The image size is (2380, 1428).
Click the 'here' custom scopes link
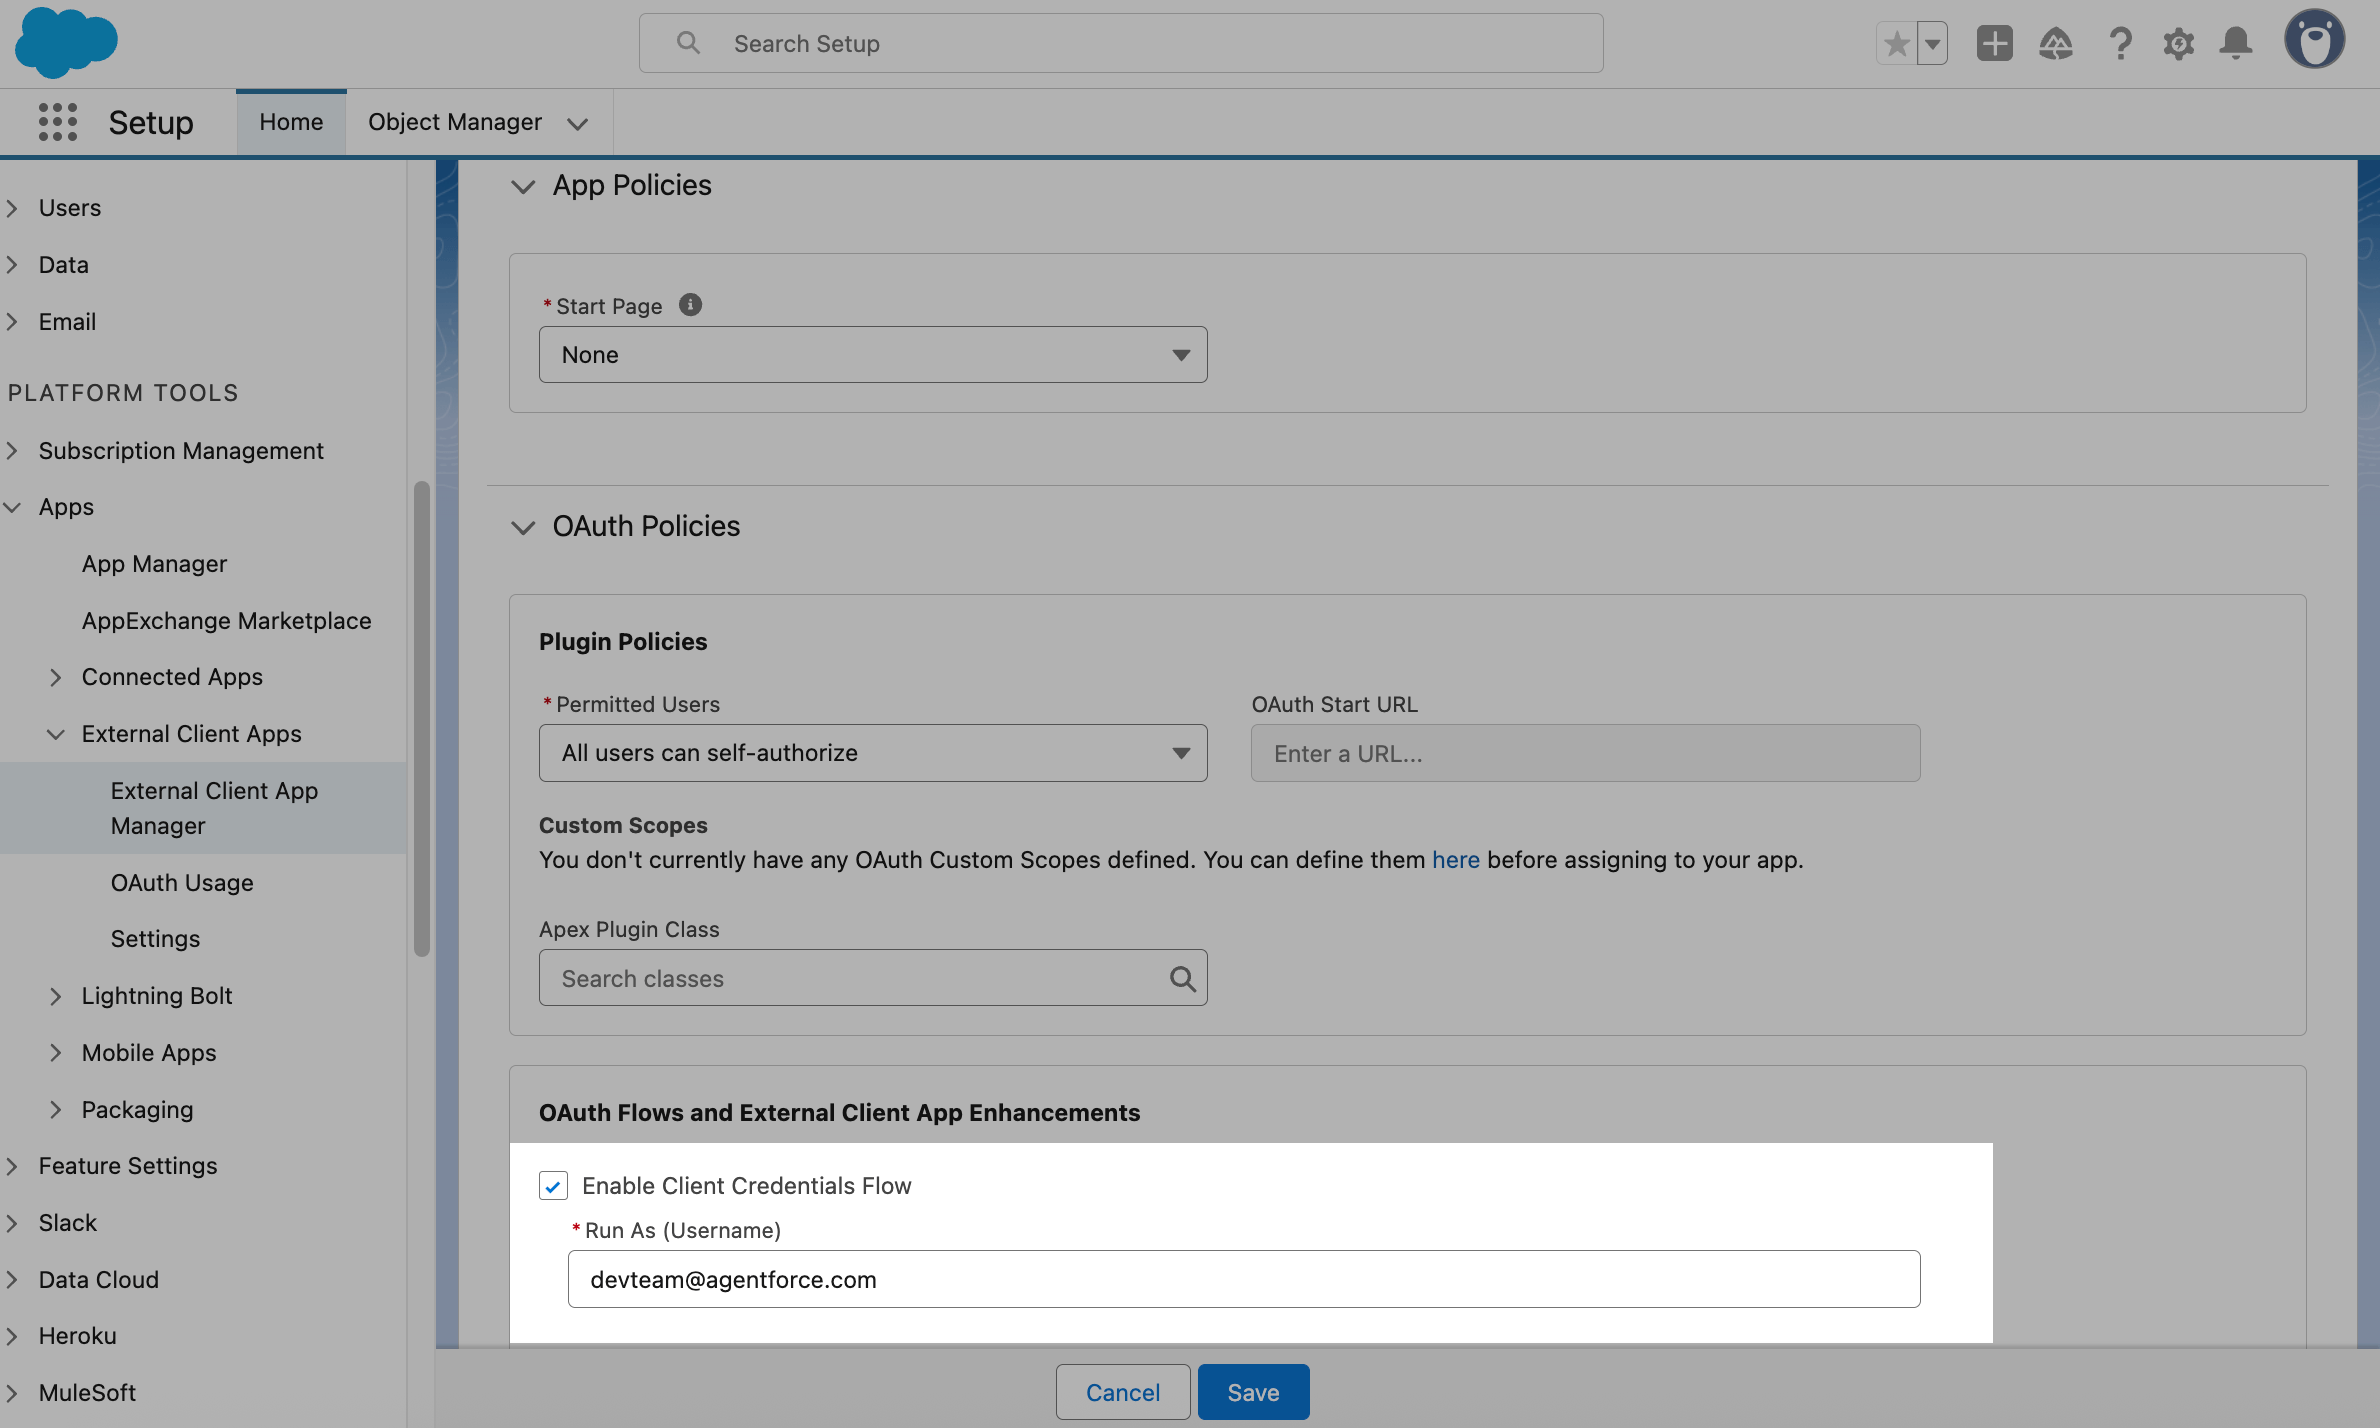tap(1455, 860)
